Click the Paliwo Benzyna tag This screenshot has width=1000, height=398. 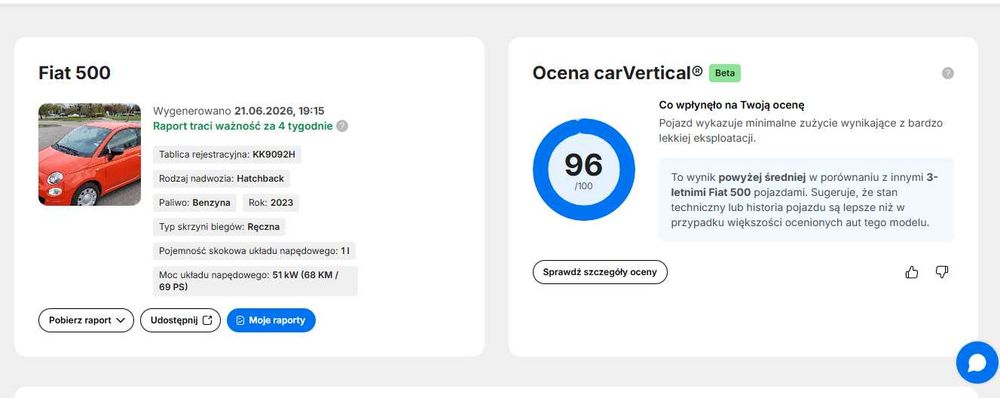pyautogui.click(x=195, y=203)
